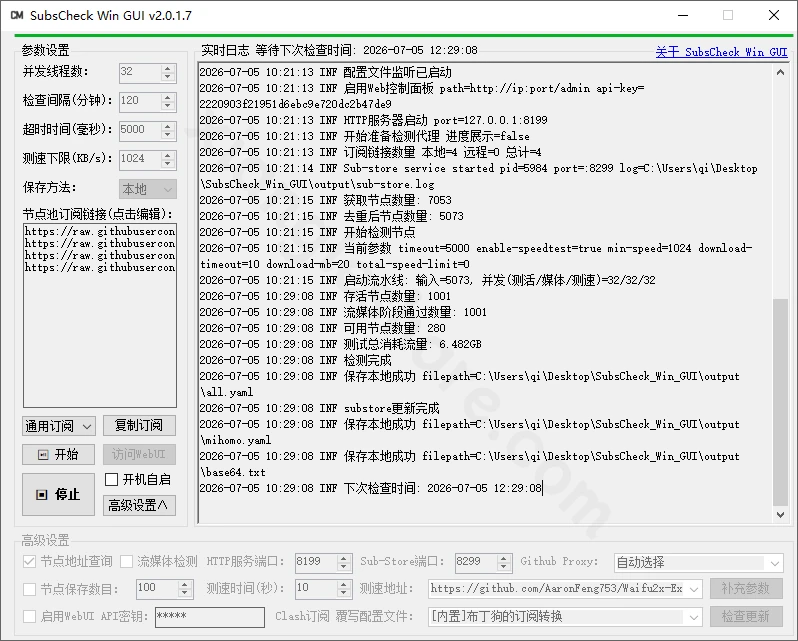Click the 检查更新 button

pyautogui.click(x=746, y=617)
